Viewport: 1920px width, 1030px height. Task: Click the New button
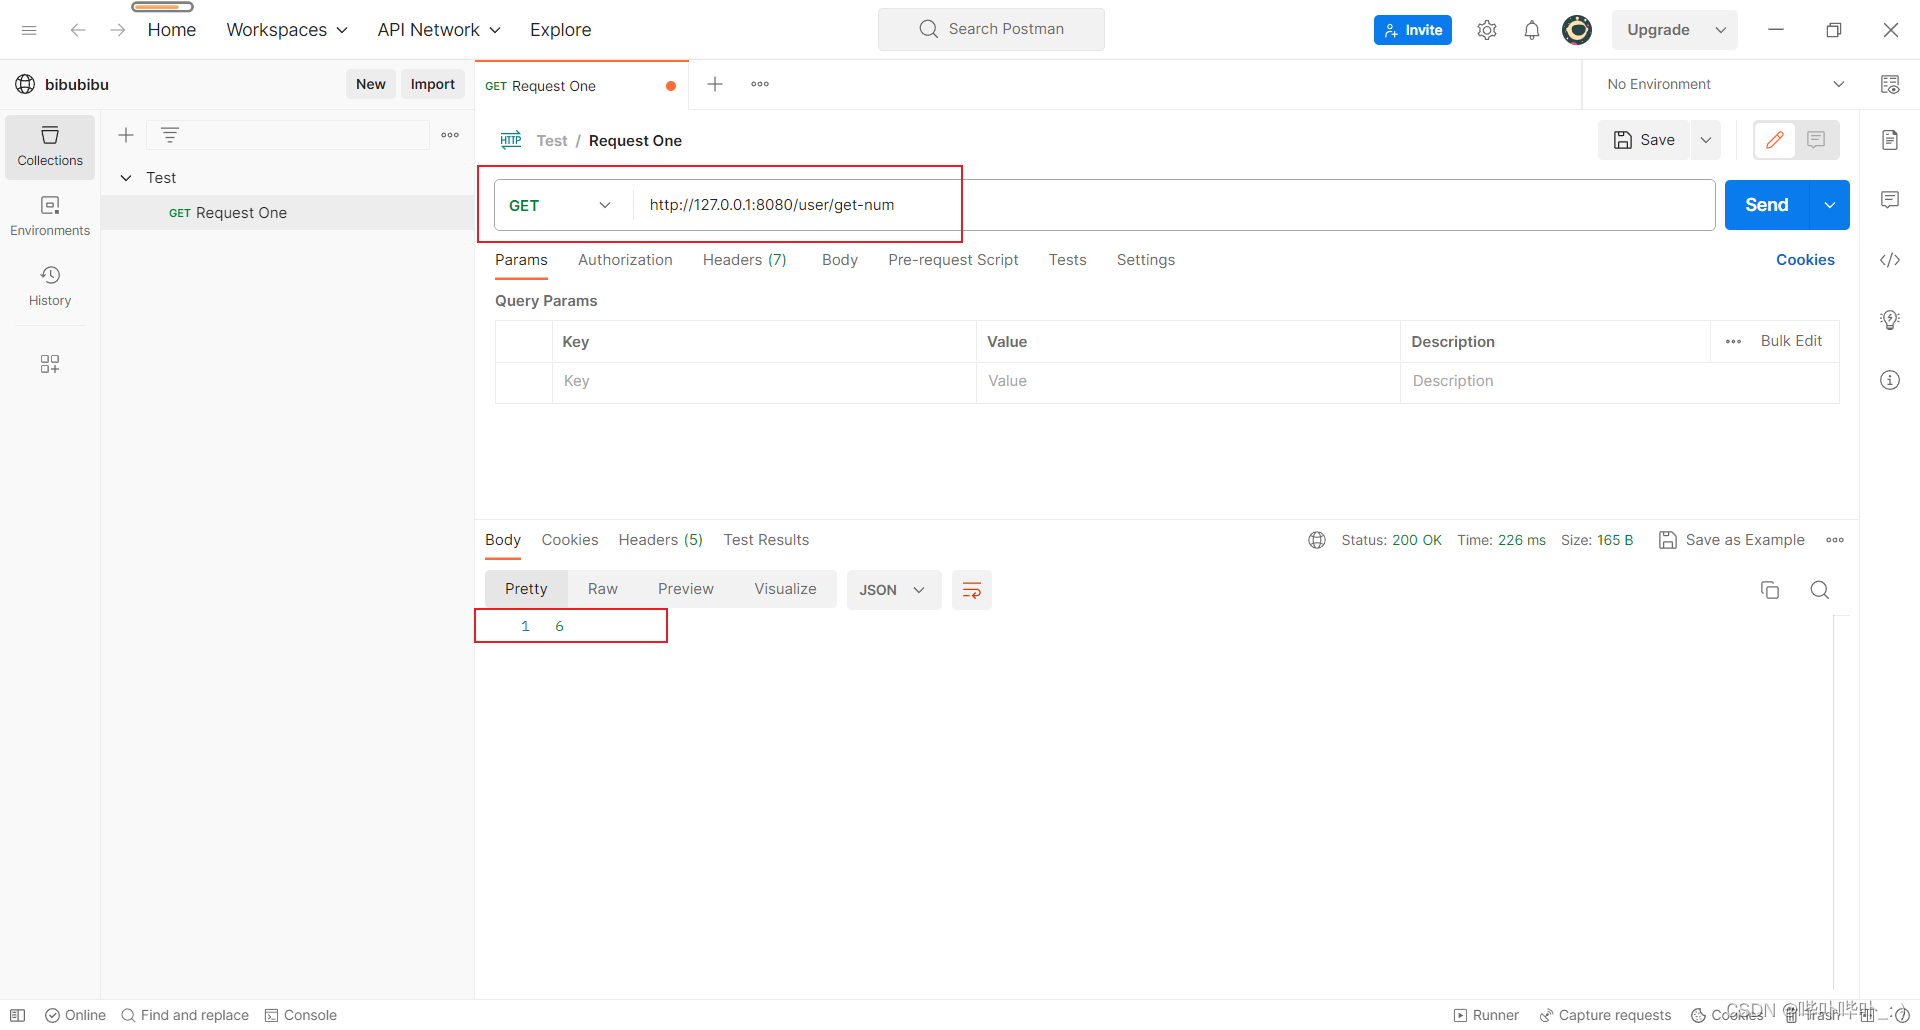(x=370, y=84)
